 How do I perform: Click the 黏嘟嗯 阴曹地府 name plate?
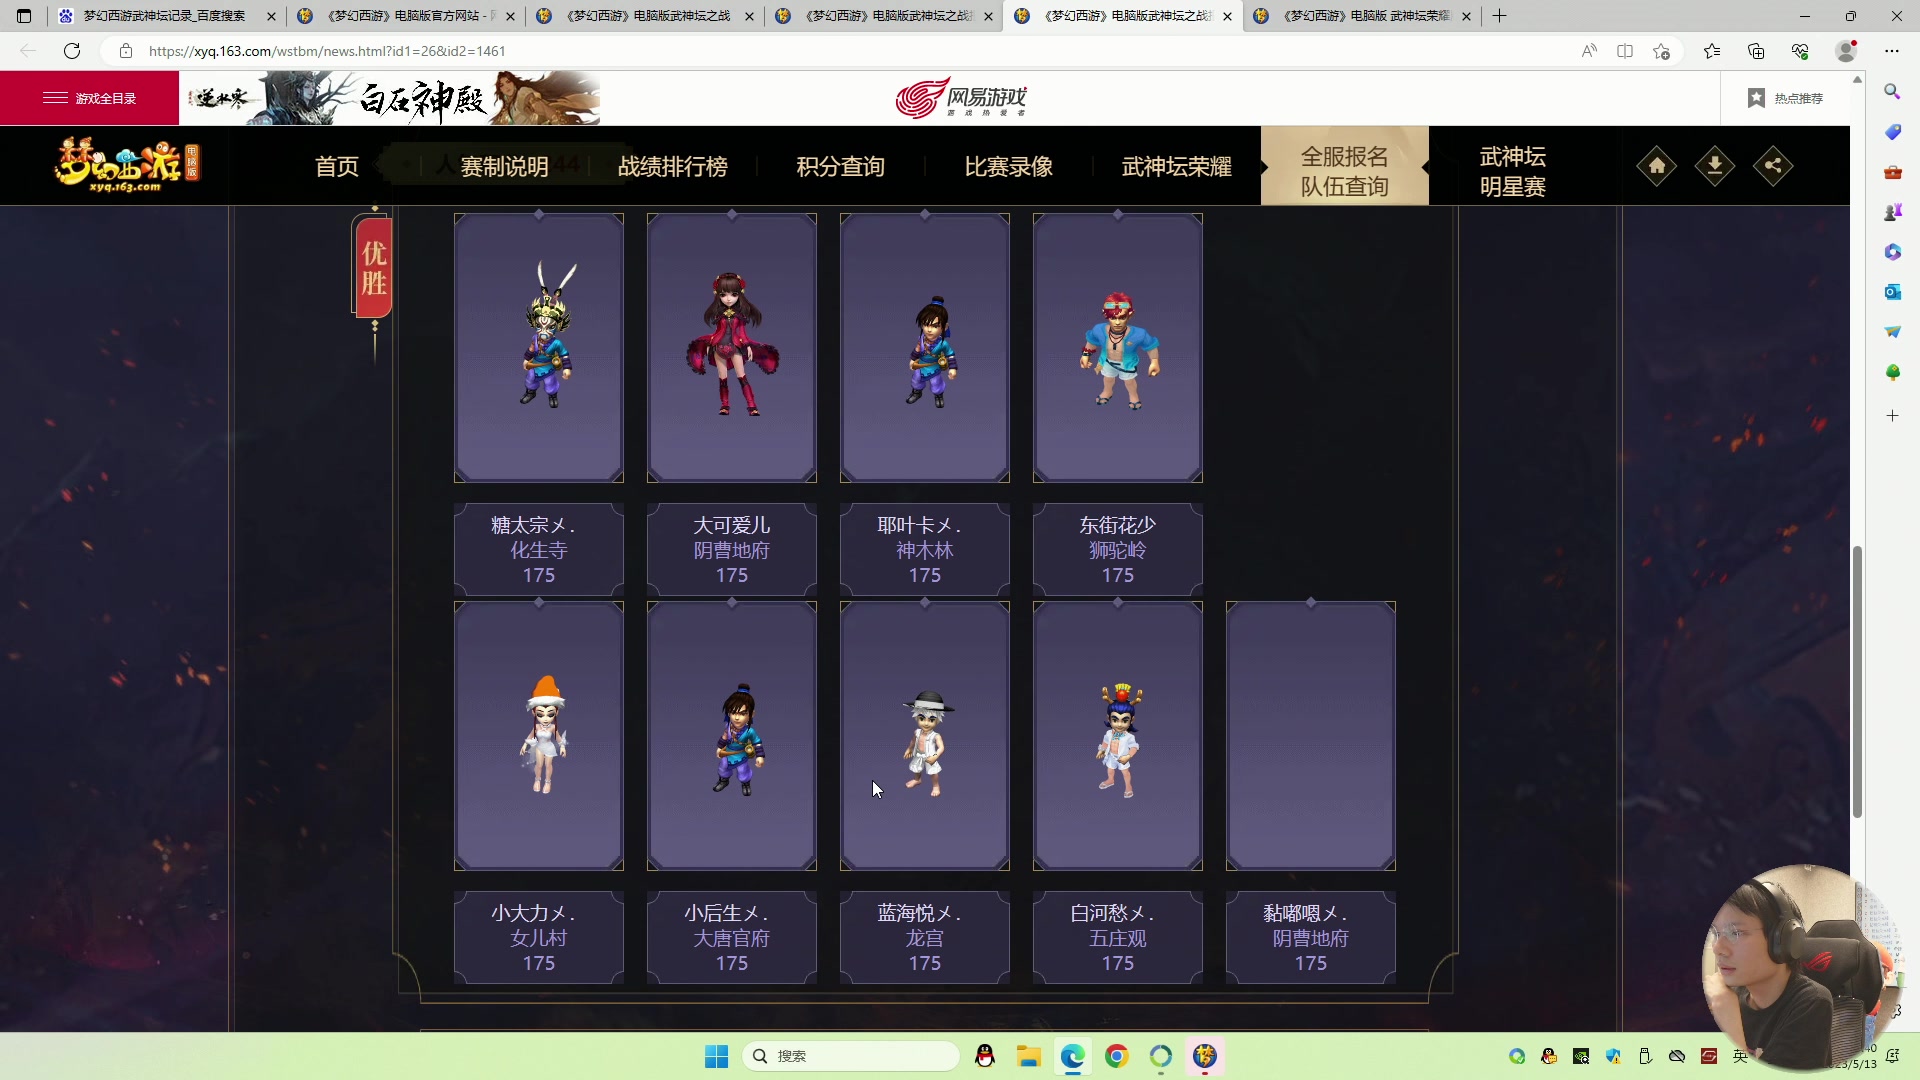(x=1311, y=937)
